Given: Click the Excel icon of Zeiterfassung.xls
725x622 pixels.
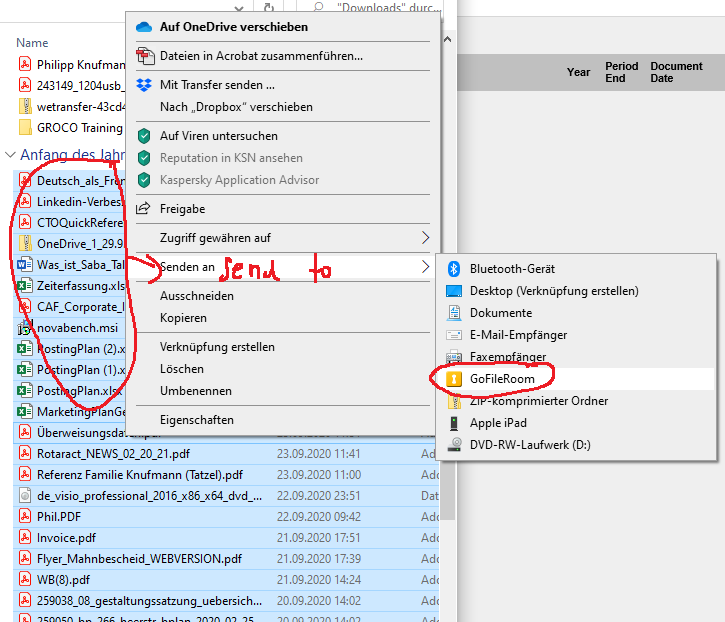Looking at the screenshot, I should (x=25, y=286).
